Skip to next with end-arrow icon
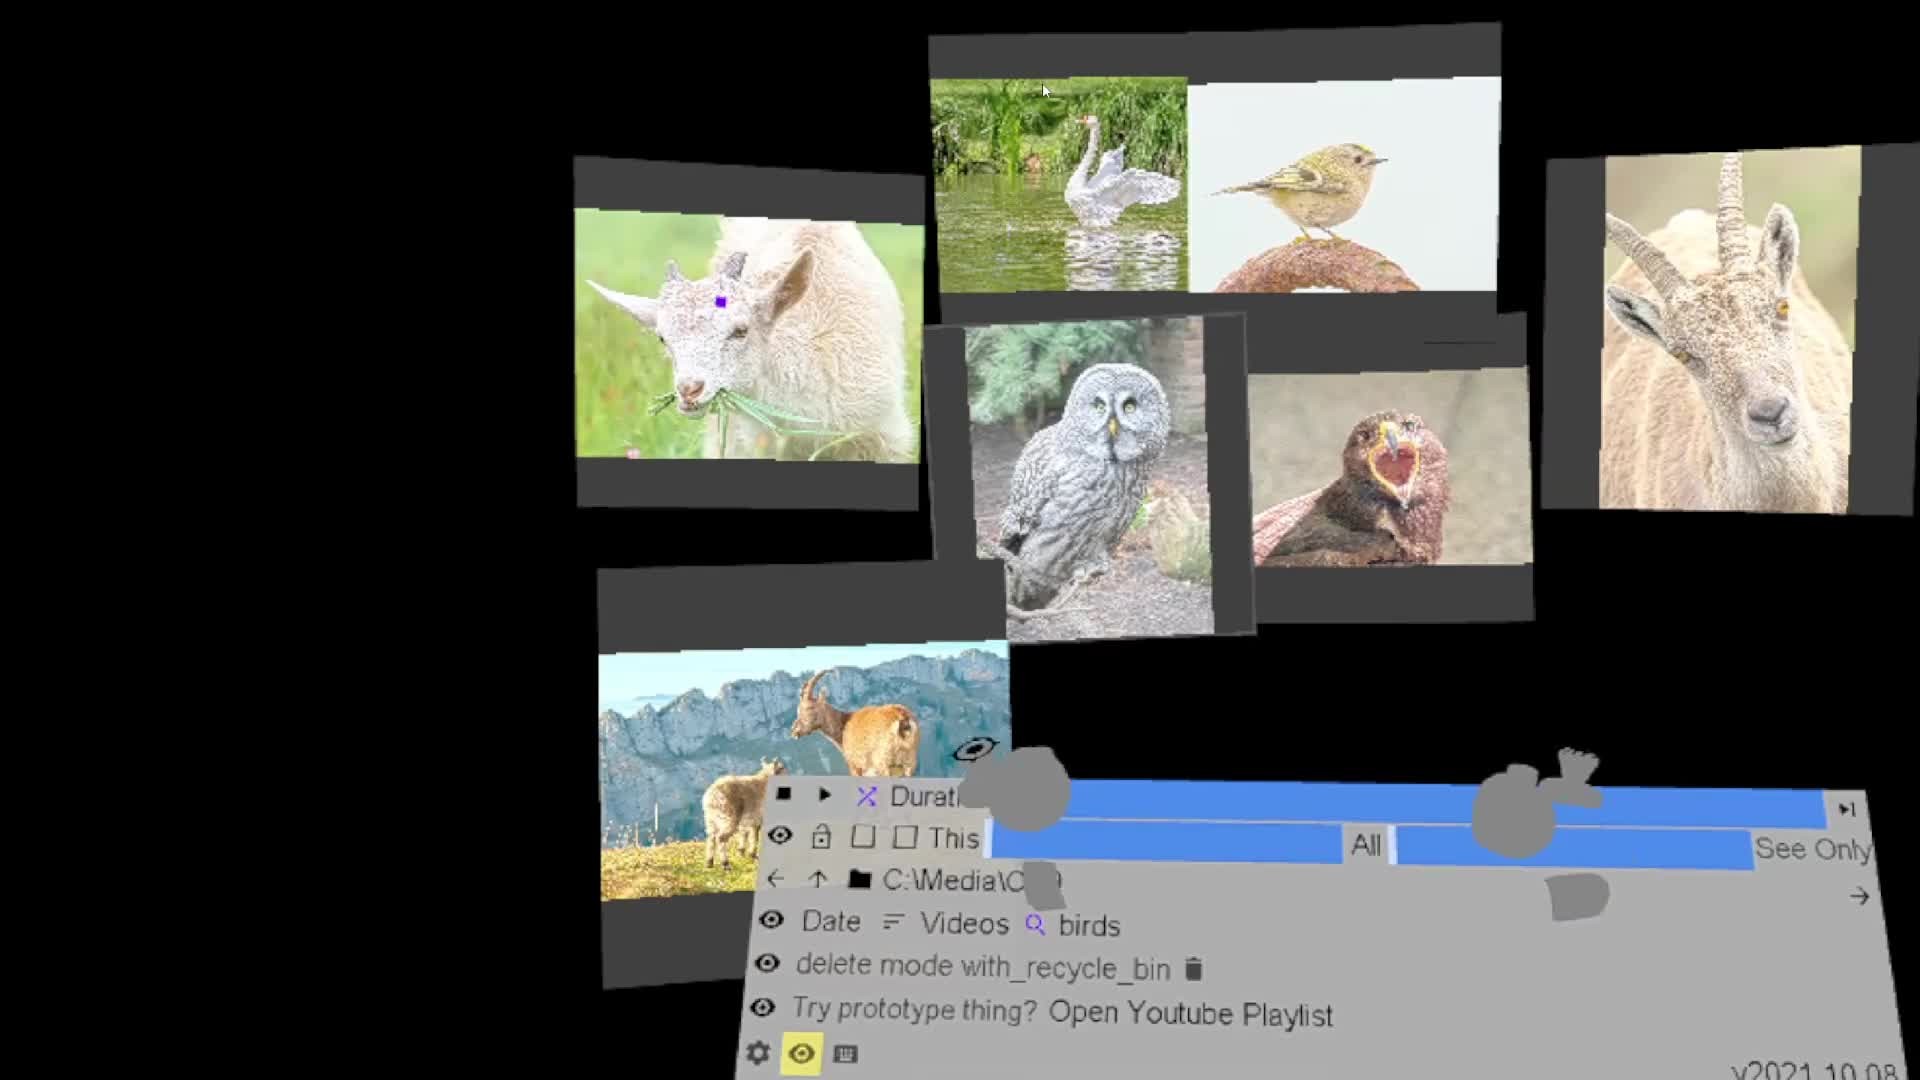This screenshot has width=1920, height=1080. [x=1846, y=809]
